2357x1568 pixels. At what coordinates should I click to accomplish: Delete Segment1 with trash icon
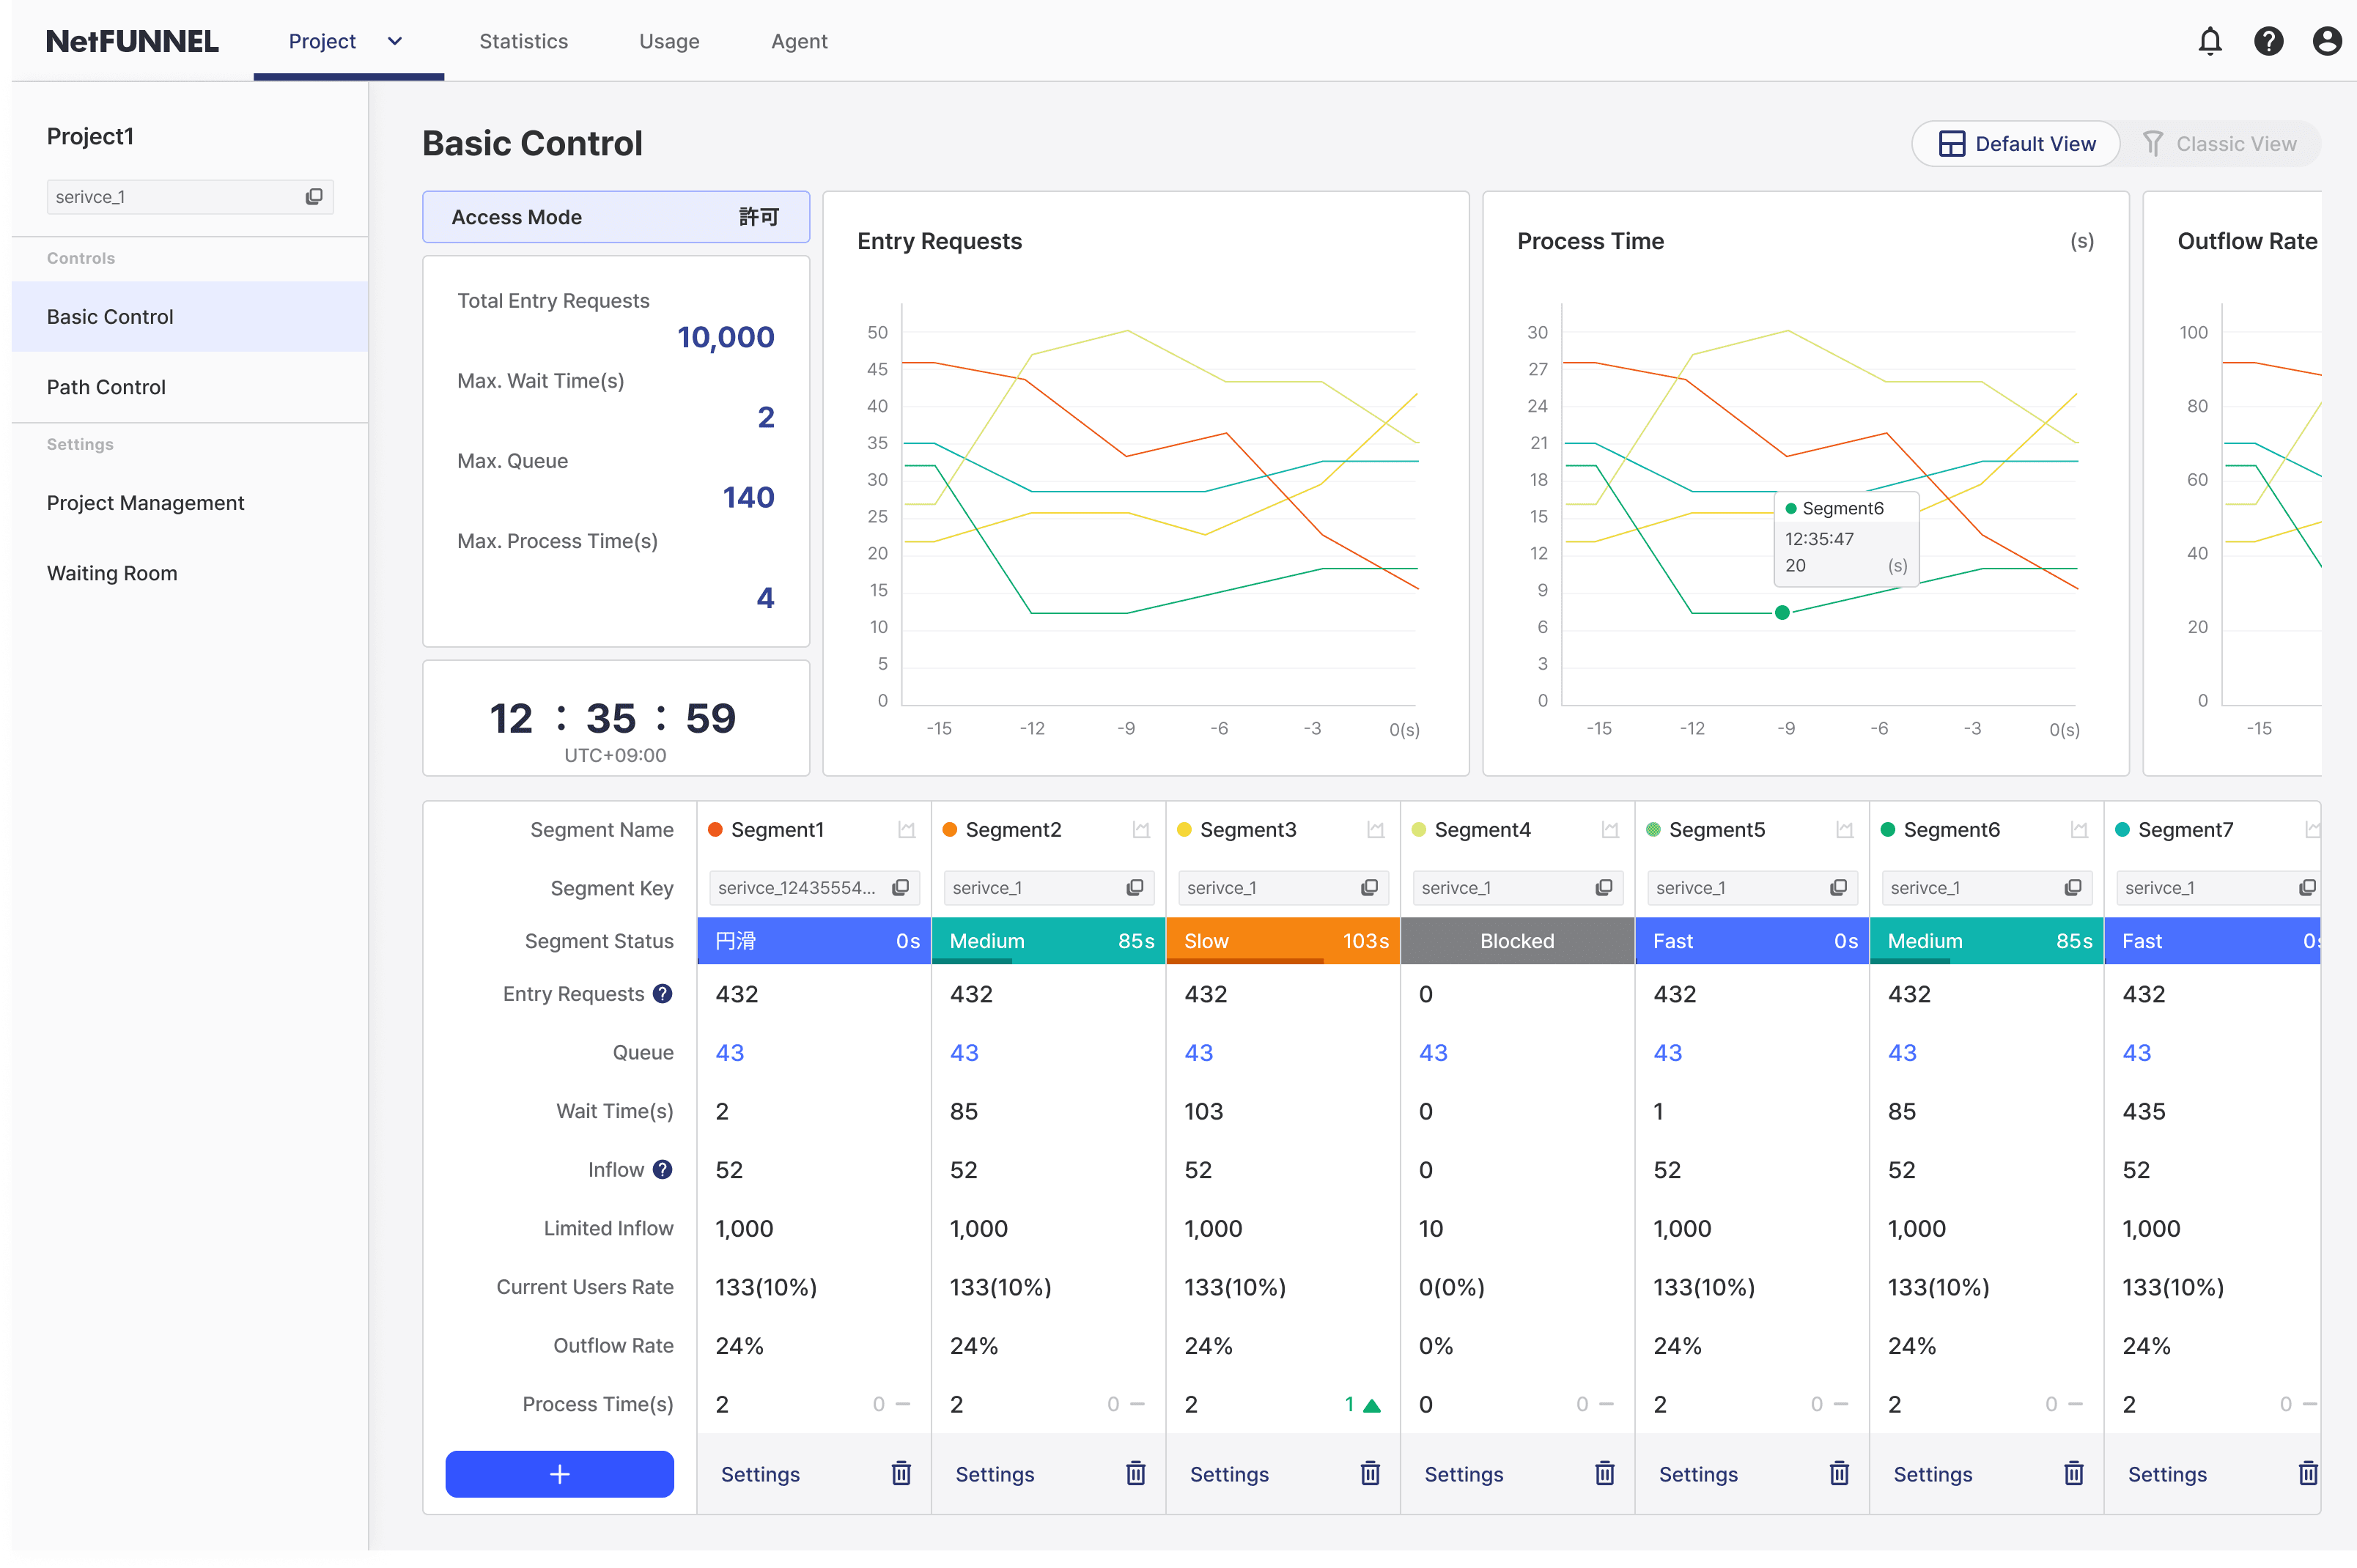901,1473
